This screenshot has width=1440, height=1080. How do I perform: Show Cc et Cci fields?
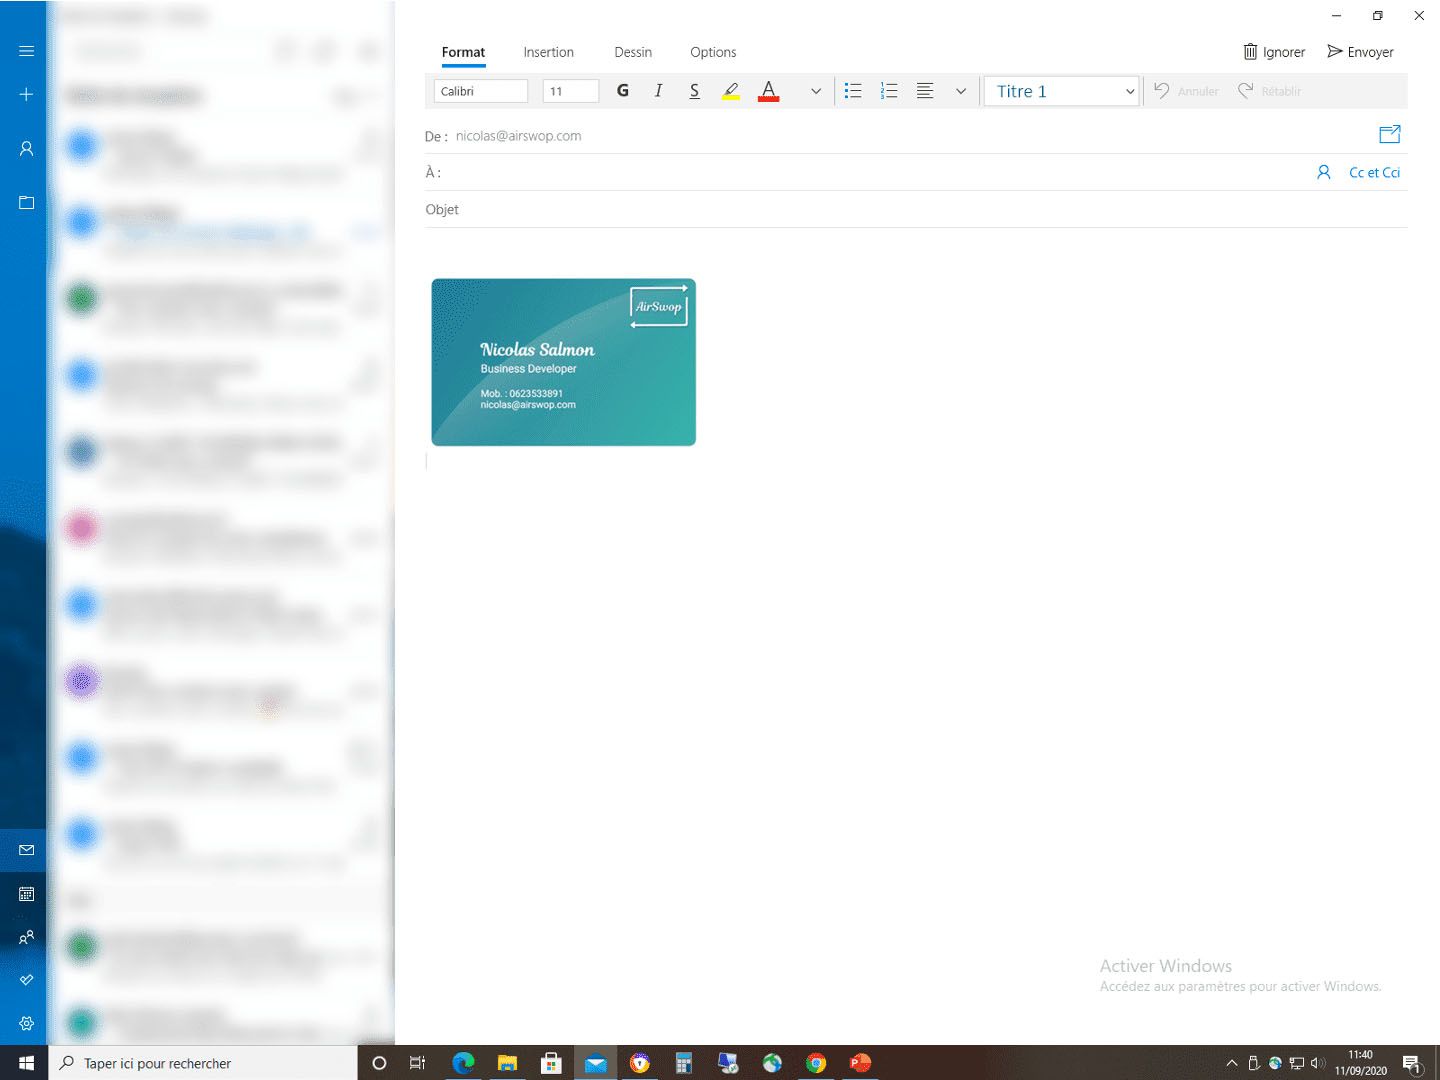coord(1374,172)
